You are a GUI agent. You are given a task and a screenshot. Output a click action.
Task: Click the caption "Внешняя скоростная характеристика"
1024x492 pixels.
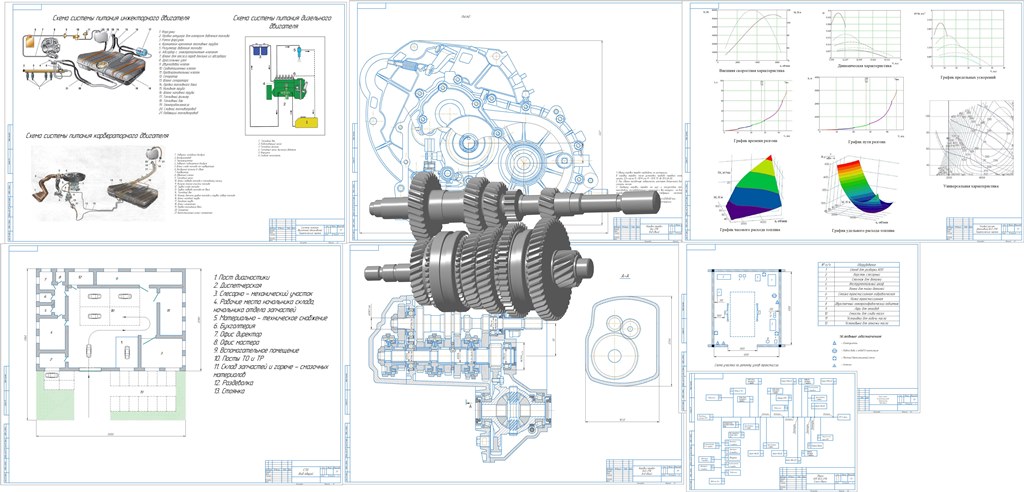click(750, 70)
